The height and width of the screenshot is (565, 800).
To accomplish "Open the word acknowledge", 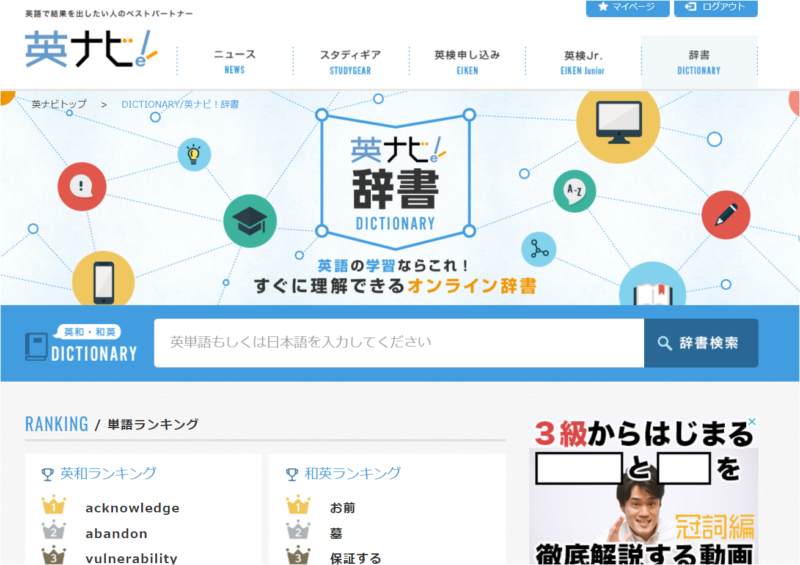I will 132,508.
